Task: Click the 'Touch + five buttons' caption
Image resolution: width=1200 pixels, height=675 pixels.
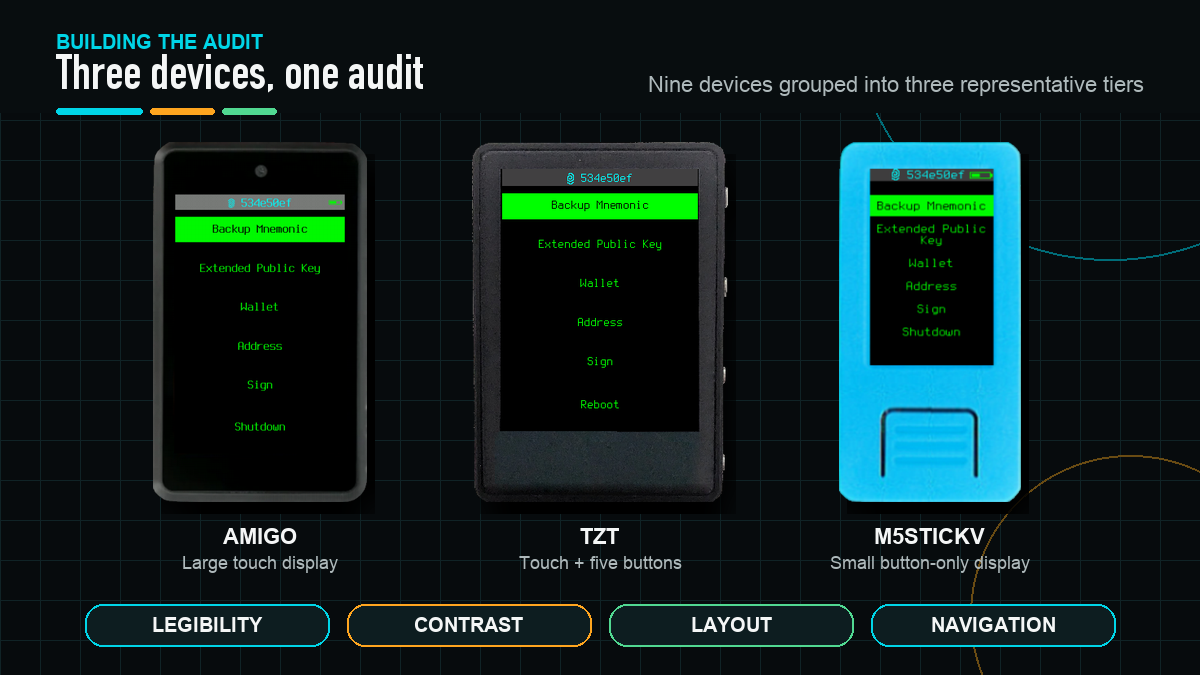Action: 600,563
